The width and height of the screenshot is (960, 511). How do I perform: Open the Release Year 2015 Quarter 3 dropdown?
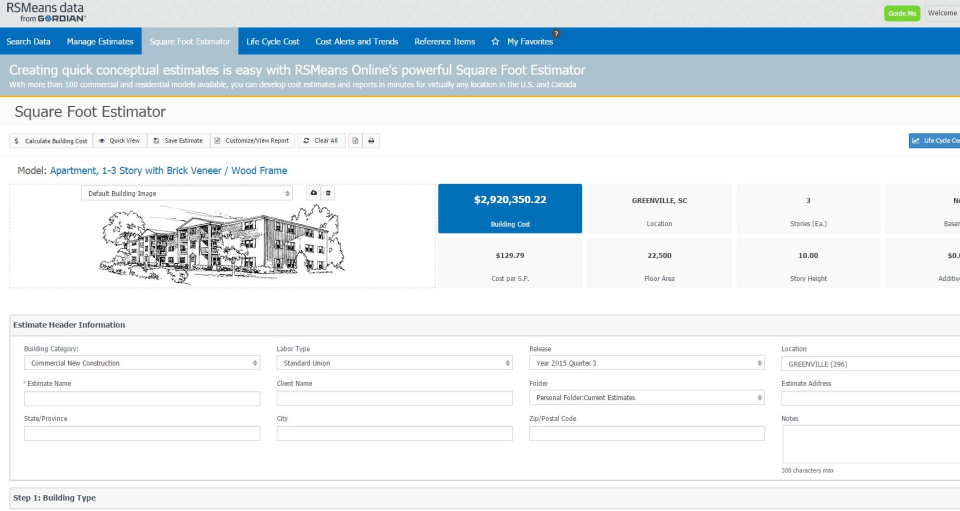pos(647,363)
